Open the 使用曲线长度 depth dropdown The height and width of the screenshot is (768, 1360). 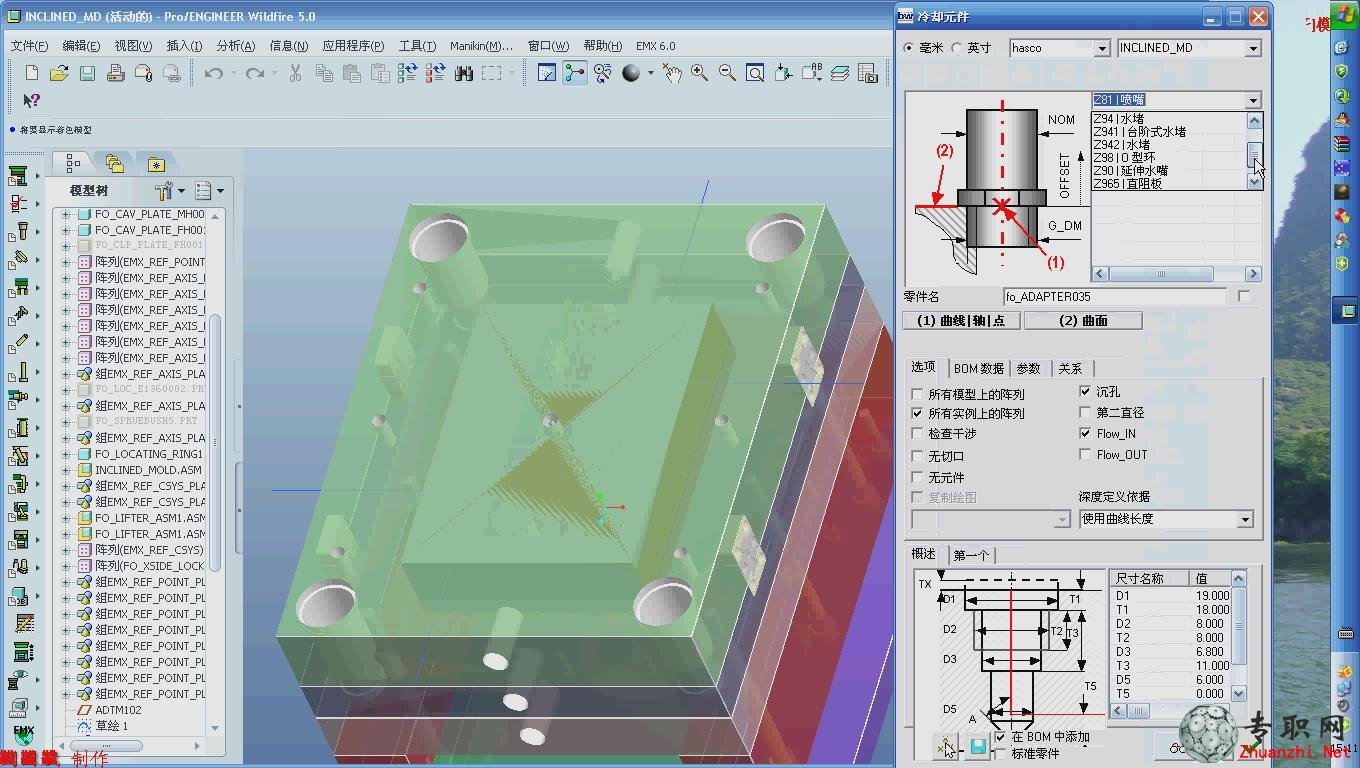[x=1245, y=519]
